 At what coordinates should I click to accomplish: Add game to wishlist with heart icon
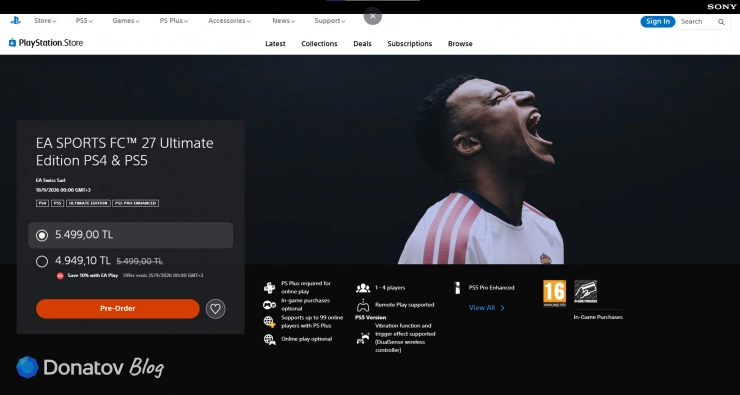(216, 309)
